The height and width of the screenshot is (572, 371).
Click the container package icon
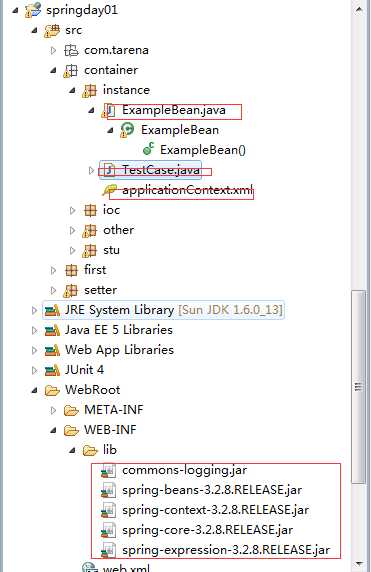click(x=70, y=70)
